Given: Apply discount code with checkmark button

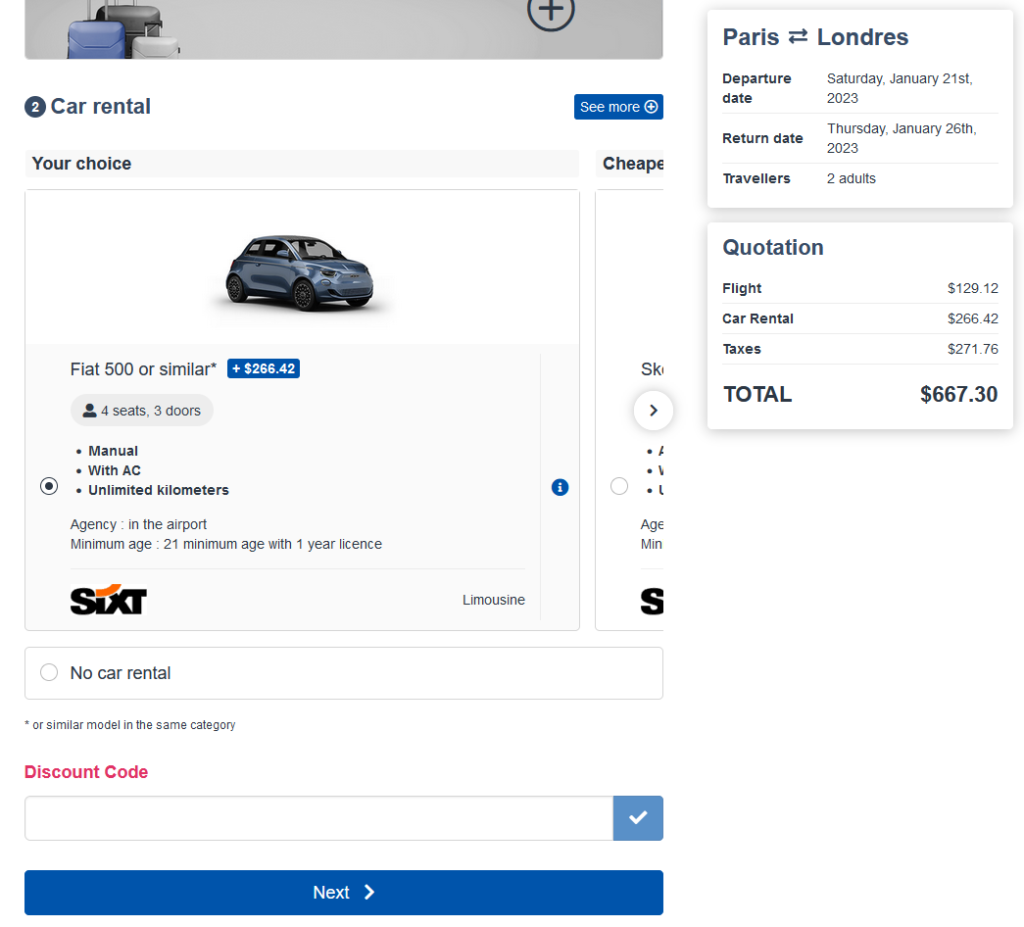Looking at the screenshot, I should click(x=638, y=818).
